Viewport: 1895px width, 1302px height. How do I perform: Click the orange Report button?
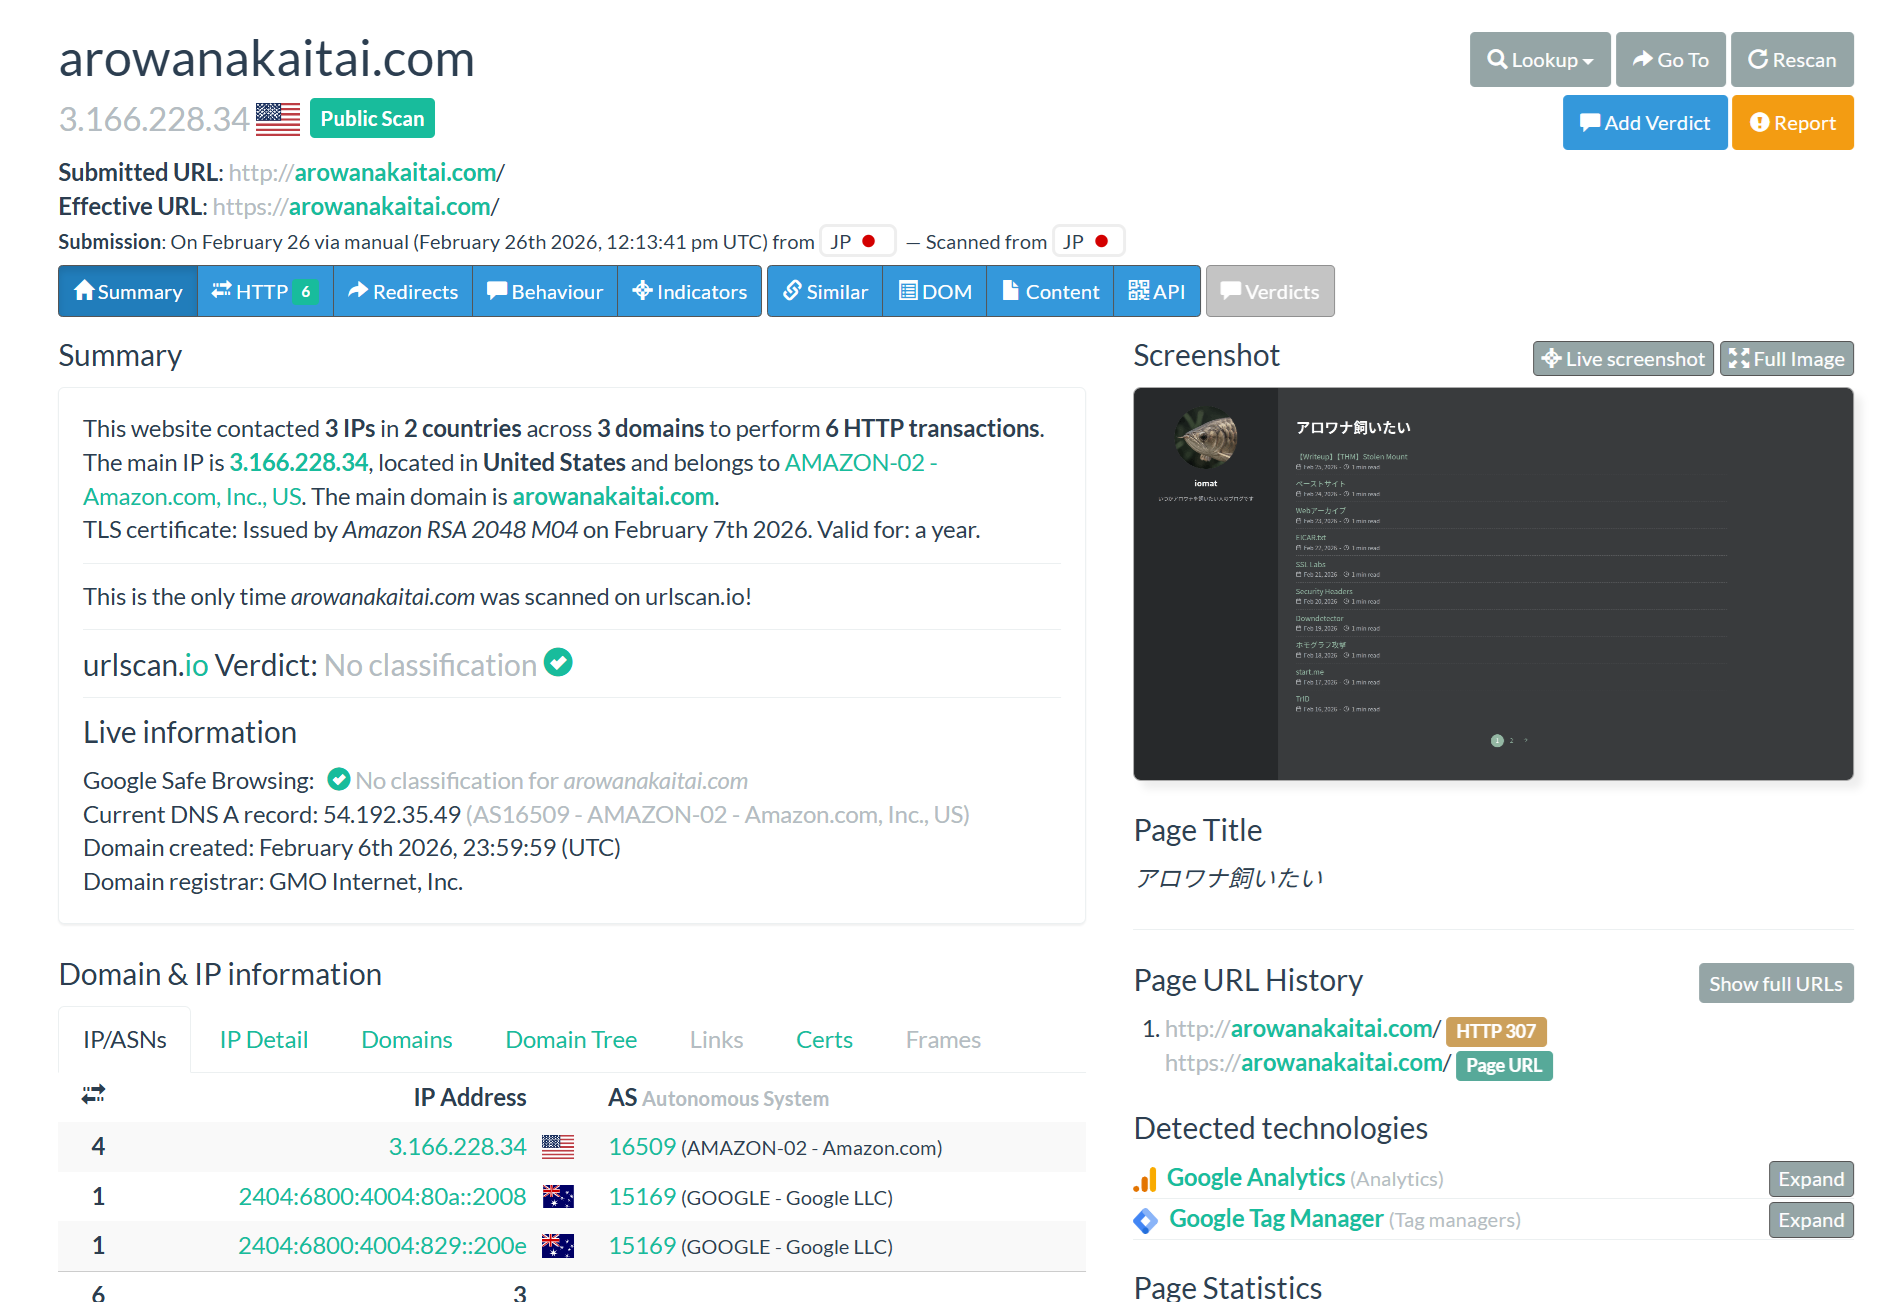[x=1791, y=123]
